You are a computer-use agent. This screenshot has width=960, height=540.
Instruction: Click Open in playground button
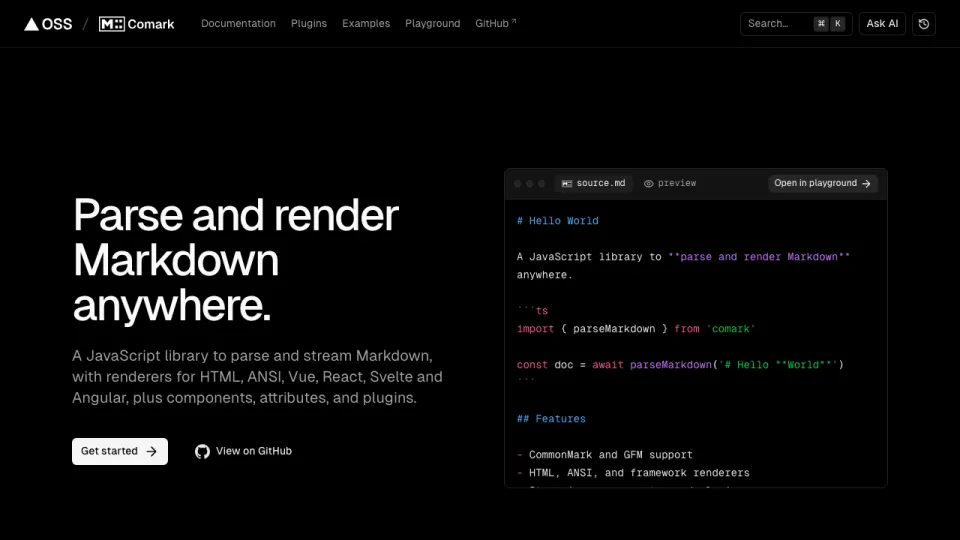pos(822,183)
